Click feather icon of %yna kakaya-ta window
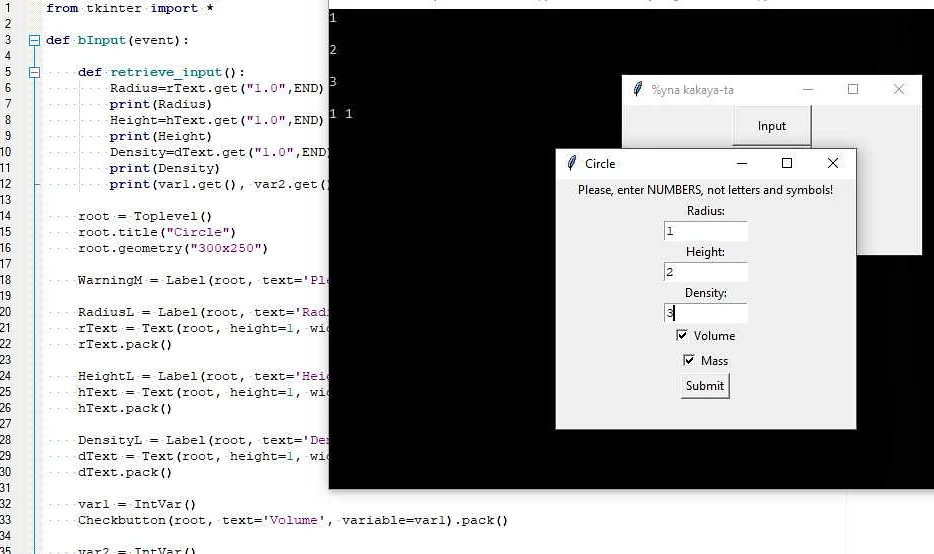The width and height of the screenshot is (934, 554). click(638, 90)
